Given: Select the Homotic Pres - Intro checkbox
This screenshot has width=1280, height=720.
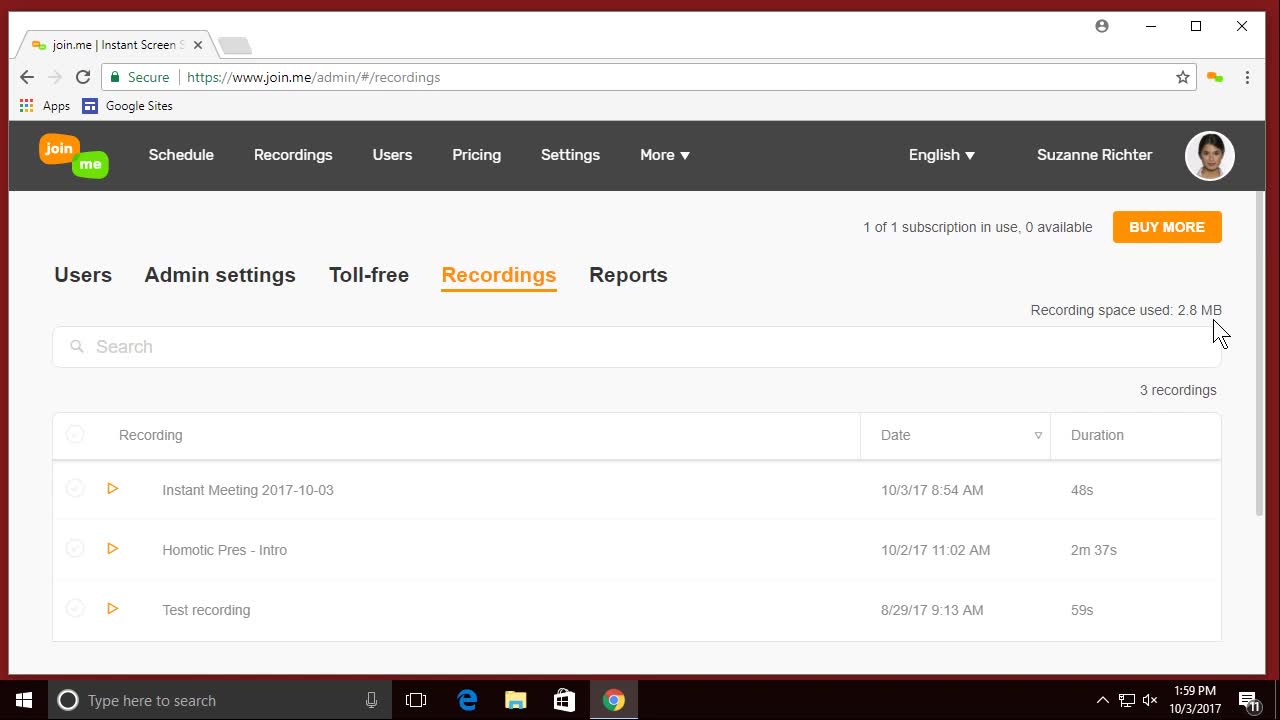Looking at the screenshot, I should coord(75,548).
